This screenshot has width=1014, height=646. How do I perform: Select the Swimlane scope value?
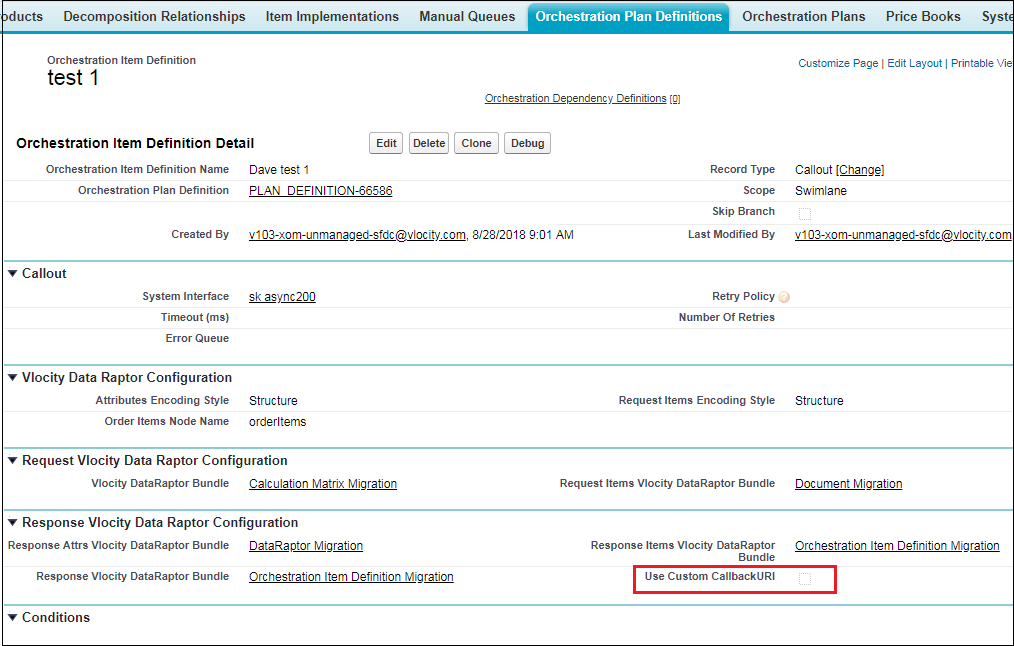point(821,191)
